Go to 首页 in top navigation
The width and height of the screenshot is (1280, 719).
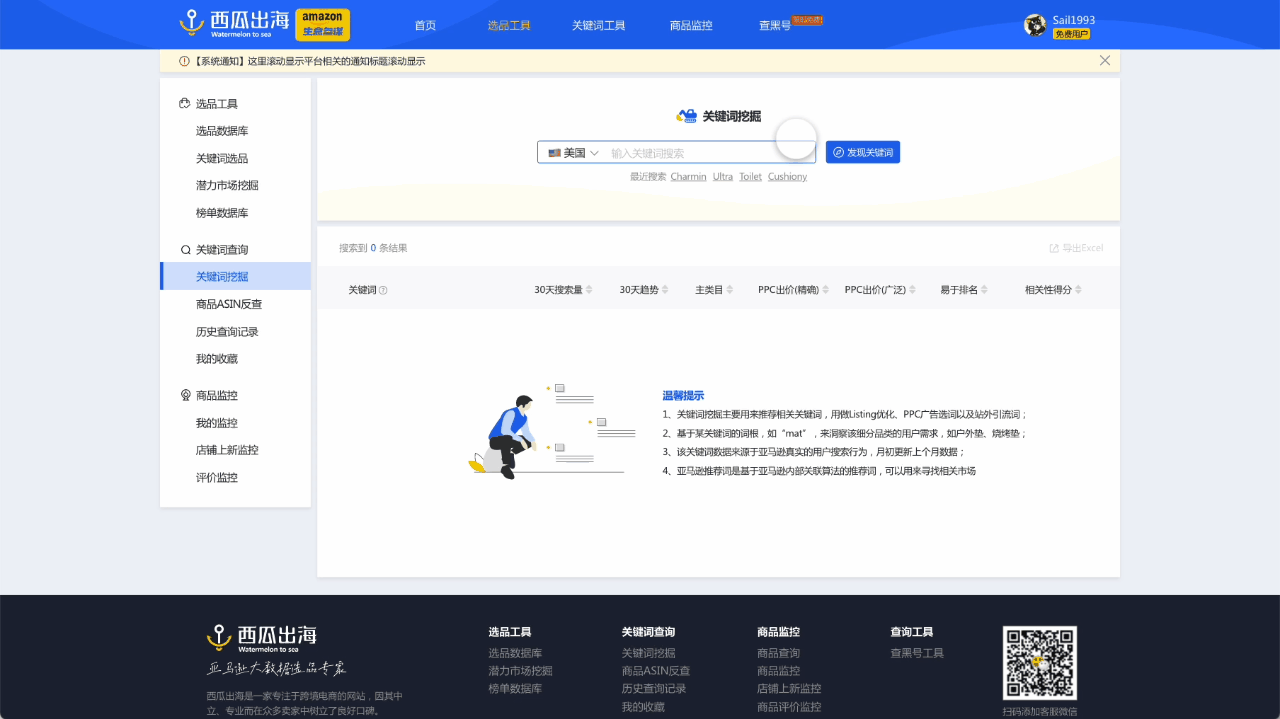click(x=425, y=26)
